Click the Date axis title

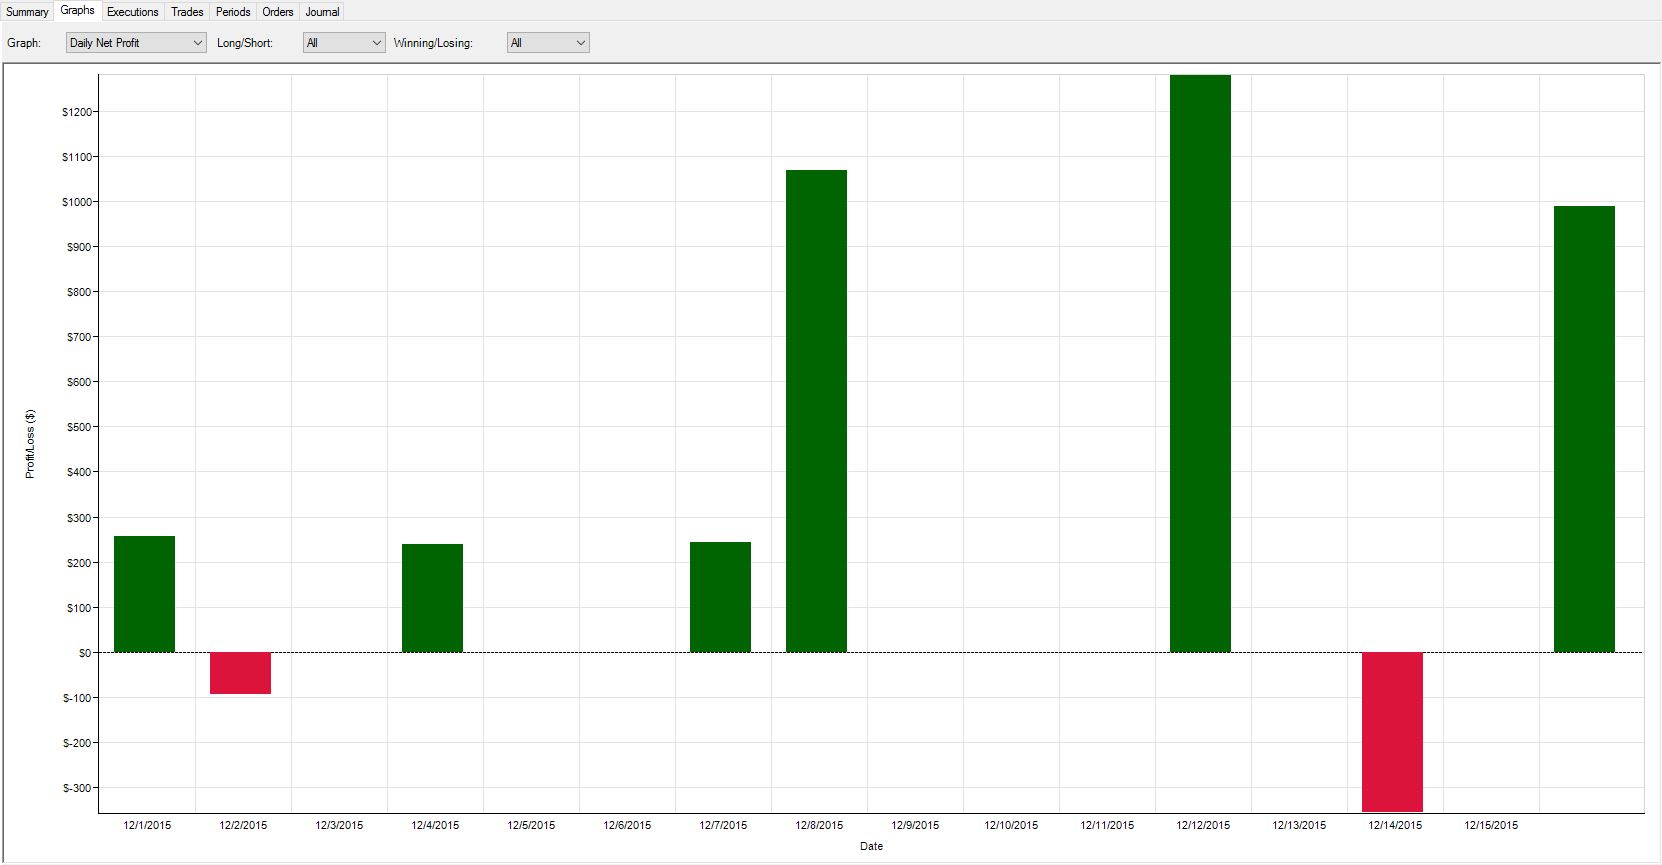tap(871, 846)
